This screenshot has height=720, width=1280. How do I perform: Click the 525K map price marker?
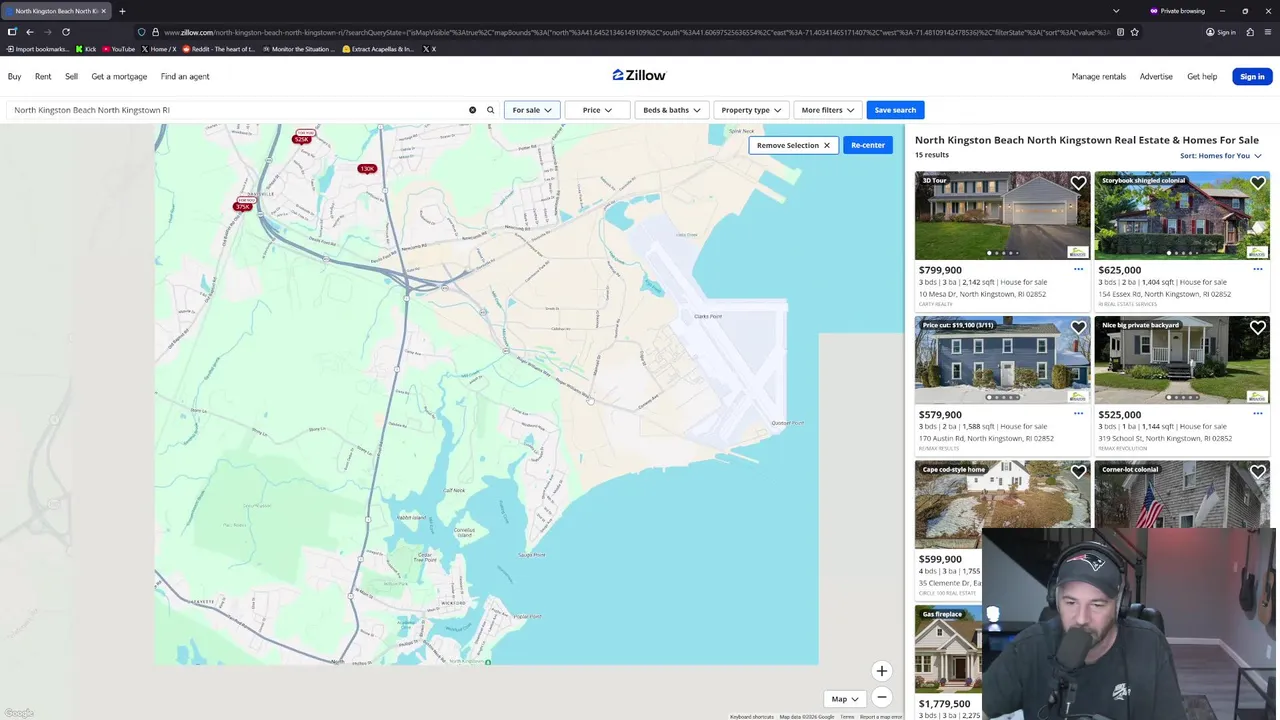click(x=301, y=139)
